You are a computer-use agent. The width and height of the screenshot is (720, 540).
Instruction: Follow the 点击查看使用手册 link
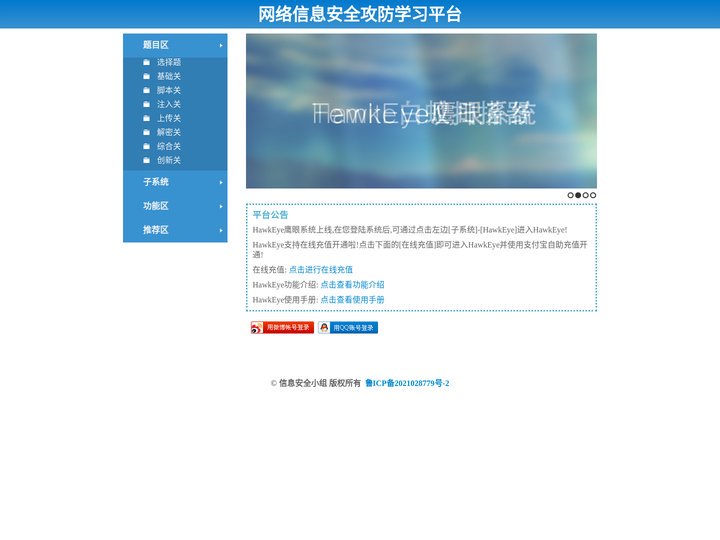pos(352,300)
